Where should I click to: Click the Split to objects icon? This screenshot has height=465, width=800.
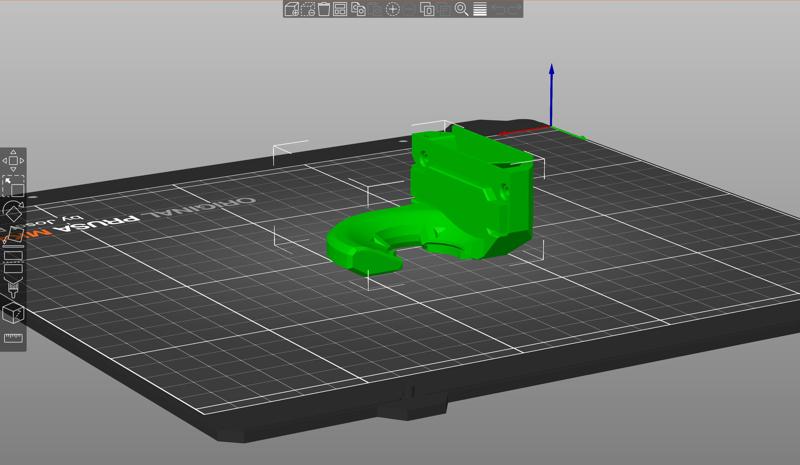click(427, 9)
